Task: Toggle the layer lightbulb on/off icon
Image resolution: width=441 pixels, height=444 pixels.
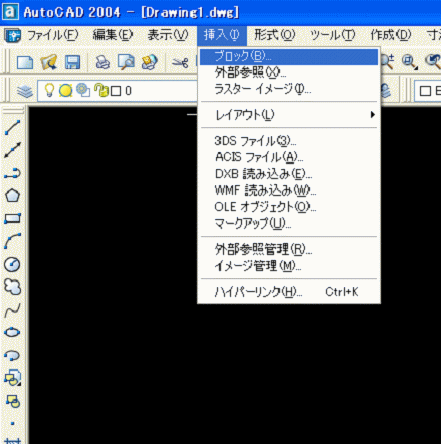Action: (49, 90)
